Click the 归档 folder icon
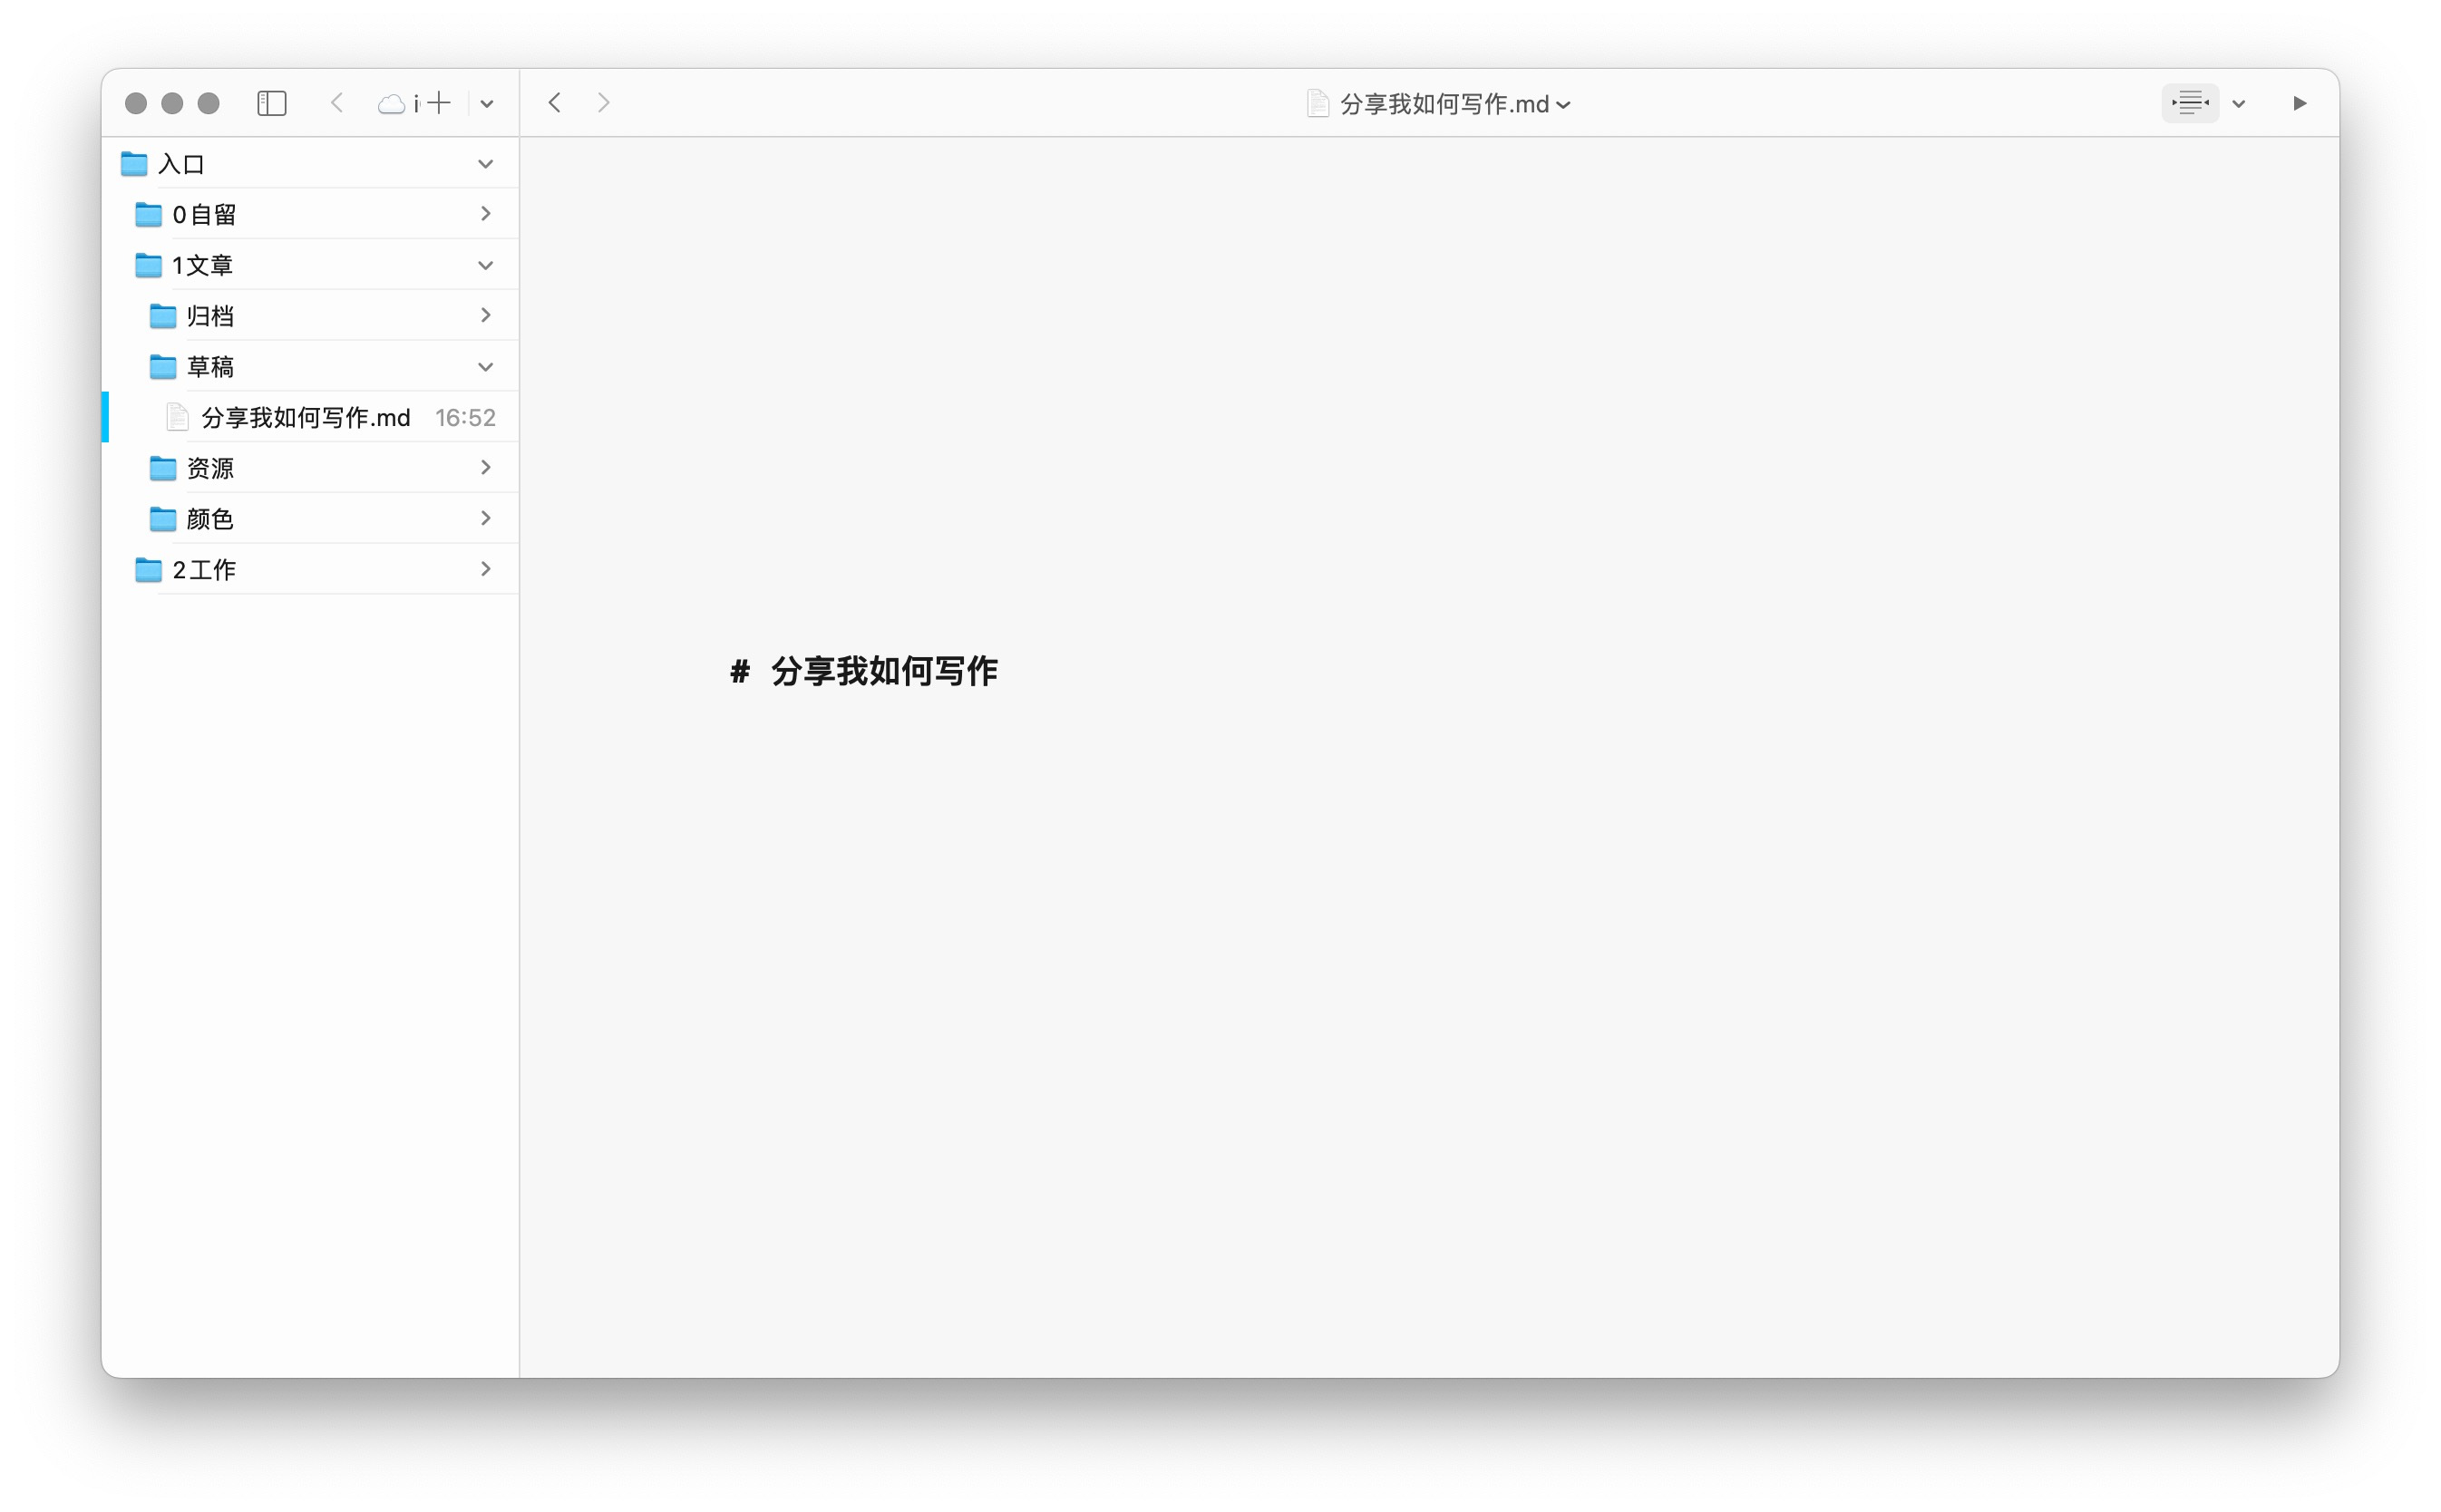The width and height of the screenshot is (2441, 1512). pos(162,316)
